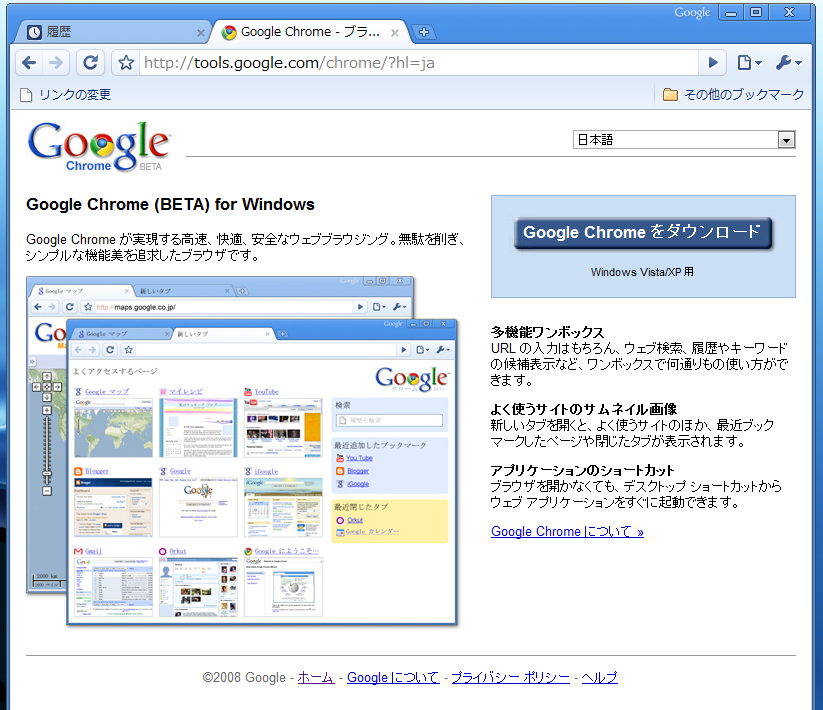Go back with the back arrow button
823x710 pixels.
coord(29,63)
